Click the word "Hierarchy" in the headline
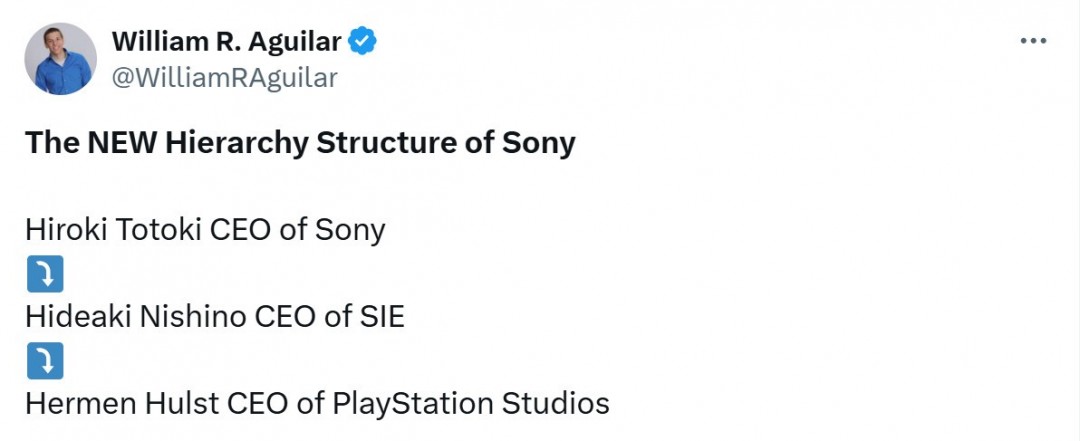 click(237, 143)
